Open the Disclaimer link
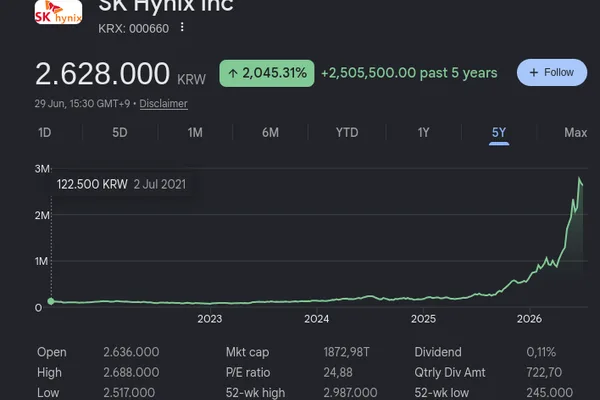 click(163, 103)
